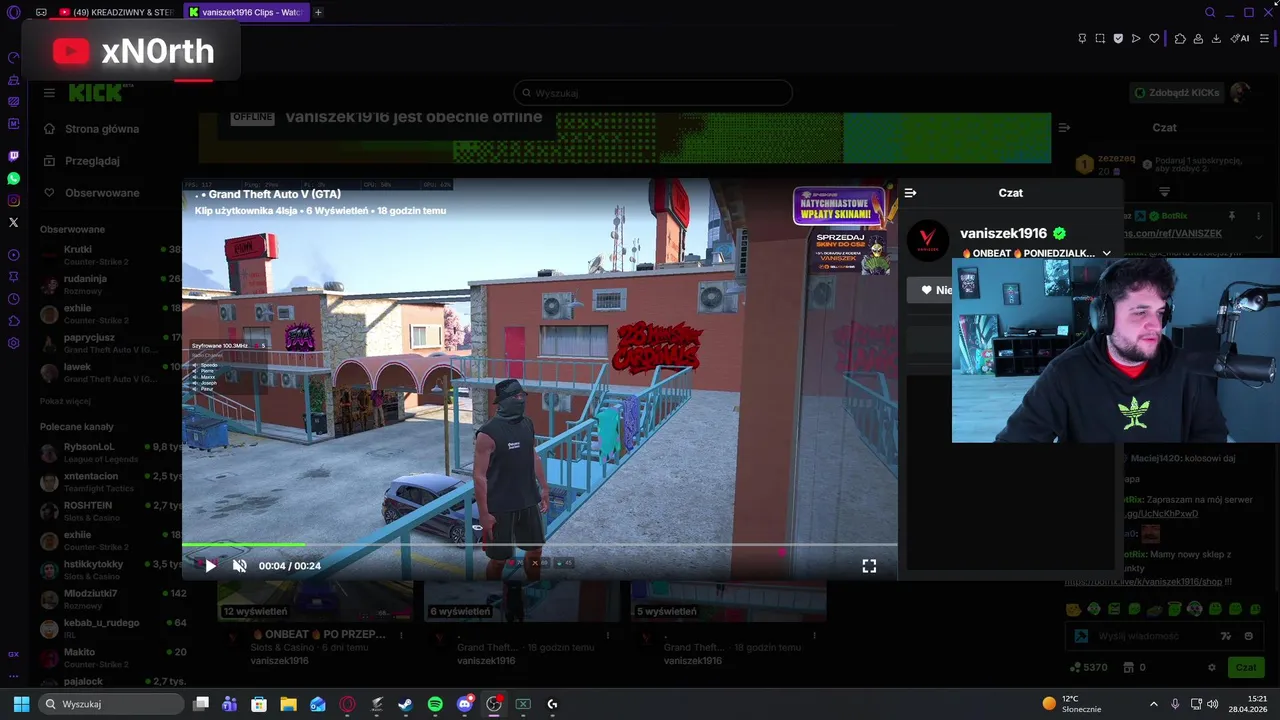Open Krutki followed channel
This screenshot has height=720, width=1280.
click(110, 255)
